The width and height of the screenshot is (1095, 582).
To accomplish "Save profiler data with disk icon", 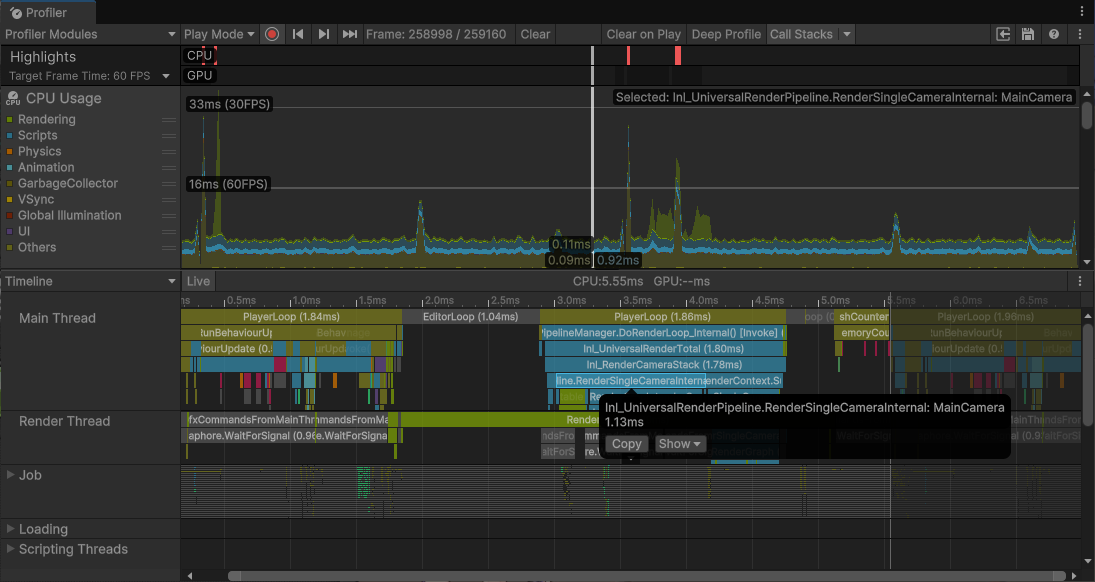I will pyautogui.click(x=1028, y=34).
